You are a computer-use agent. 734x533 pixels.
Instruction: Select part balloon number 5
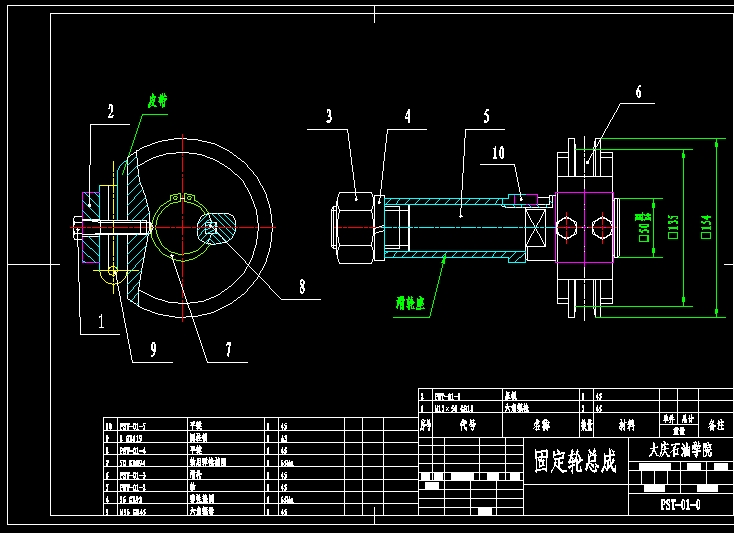[486, 116]
